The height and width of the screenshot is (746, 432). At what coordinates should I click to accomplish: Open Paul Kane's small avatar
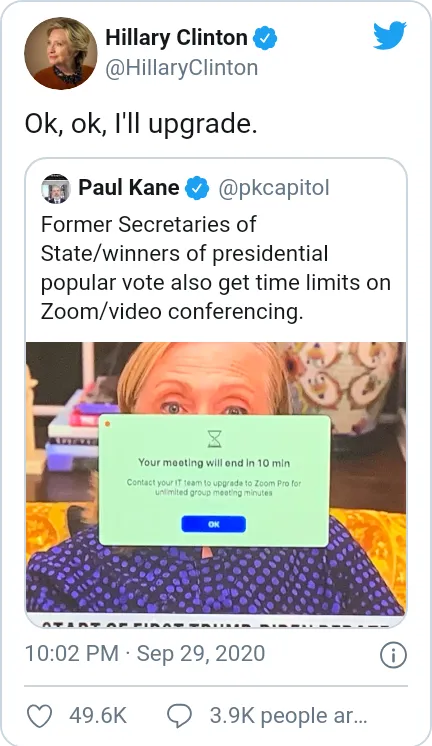[56, 189]
